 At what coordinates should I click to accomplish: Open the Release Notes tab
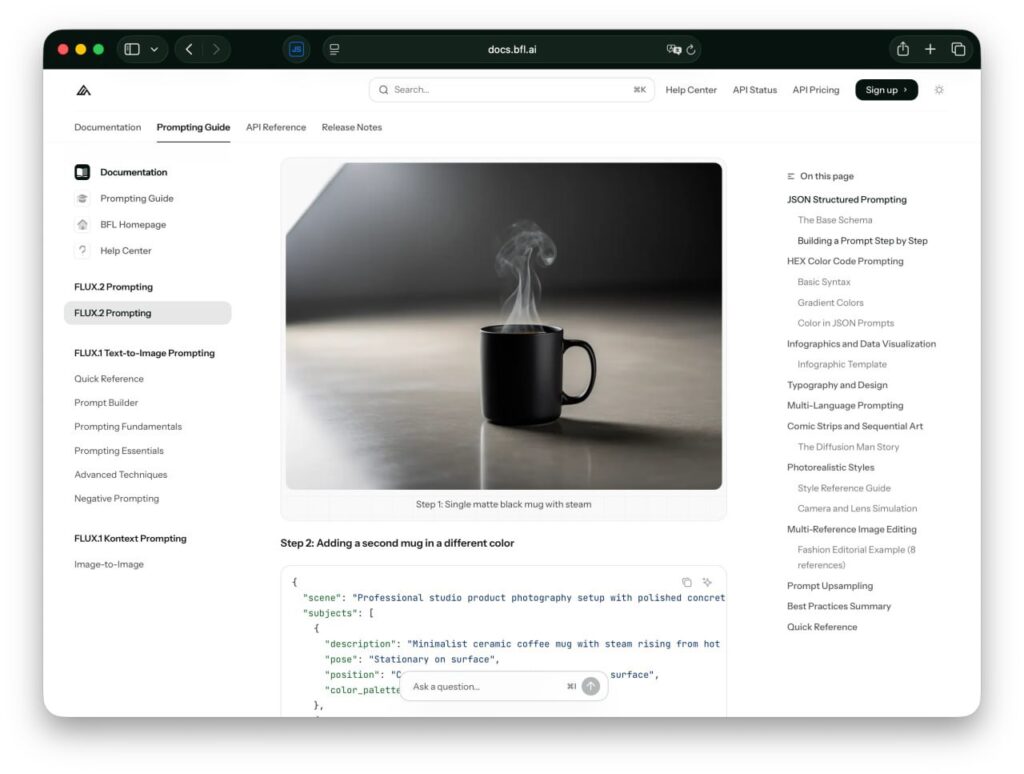pyautogui.click(x=351, y=127)
